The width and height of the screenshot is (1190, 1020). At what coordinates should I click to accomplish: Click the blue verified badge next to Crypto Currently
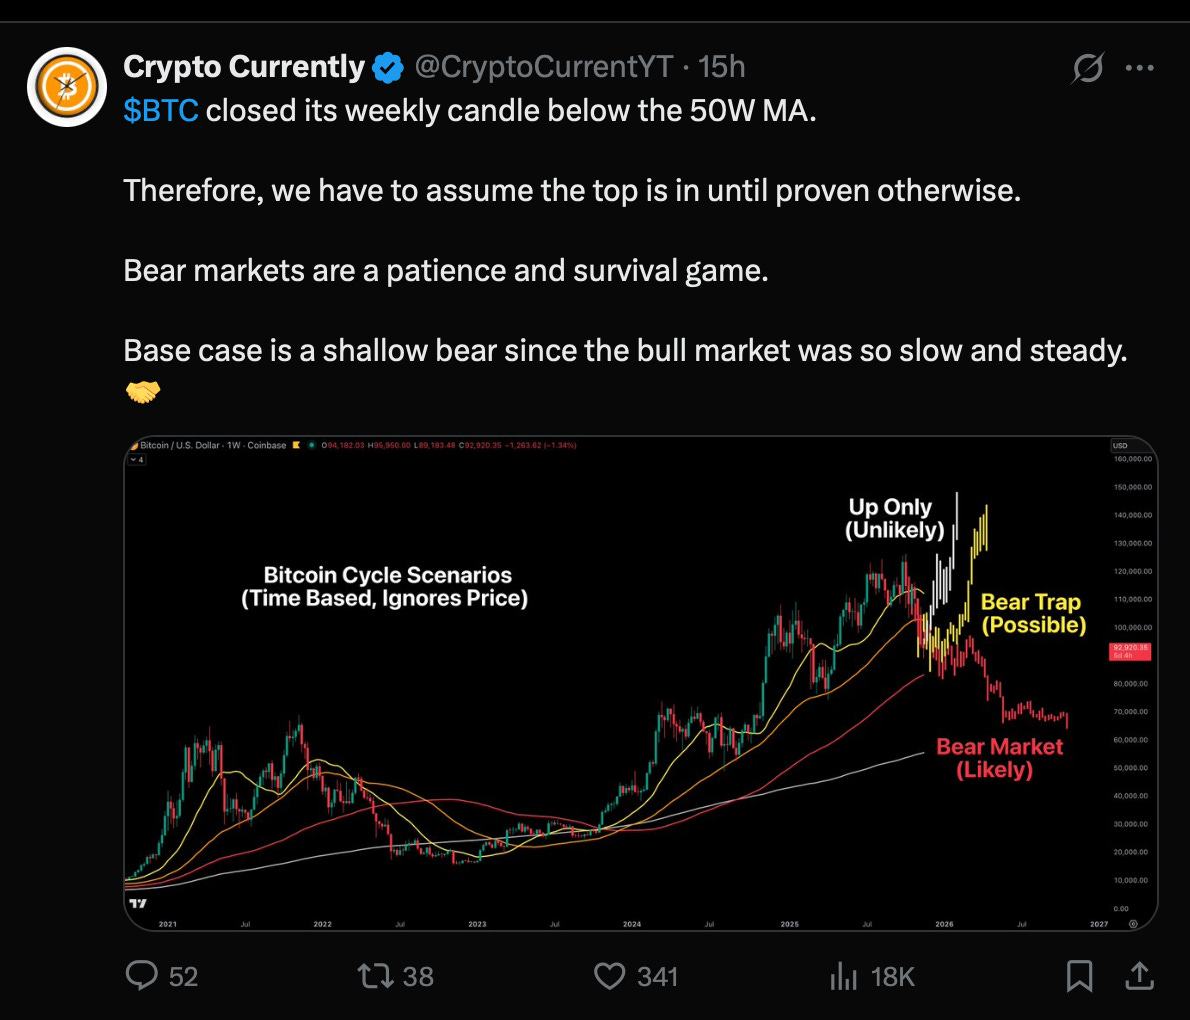(388, 67)
